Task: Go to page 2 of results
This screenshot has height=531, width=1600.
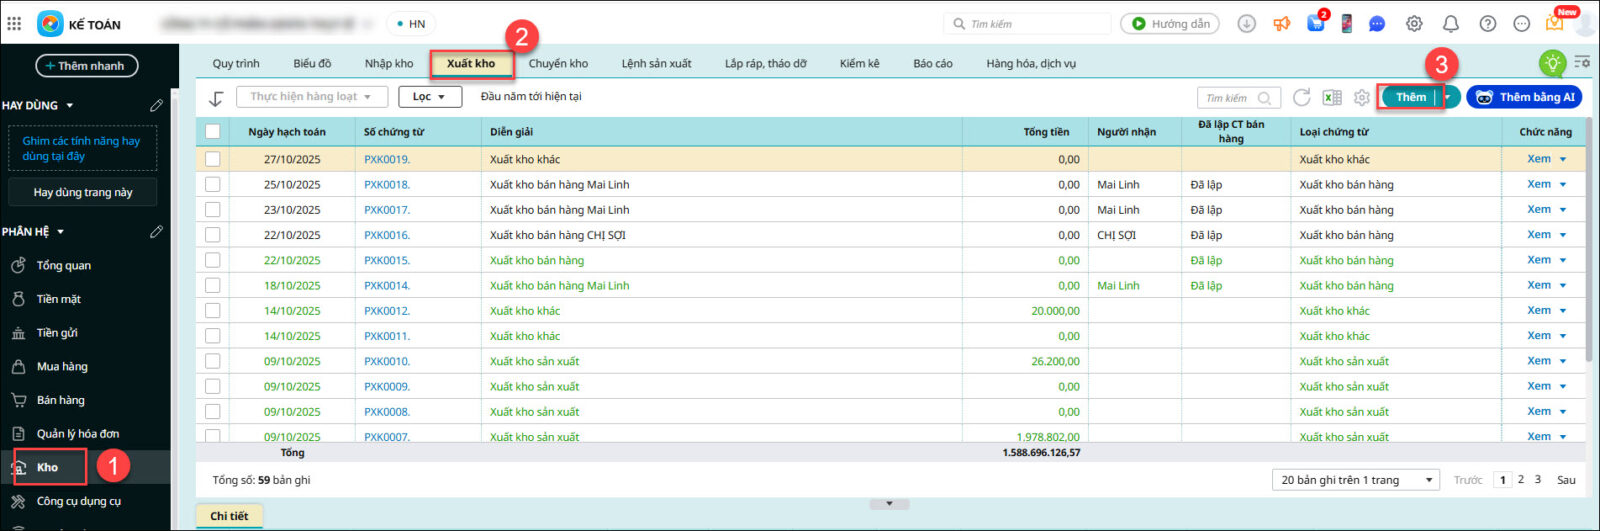Action: click(x=1520, y=480)
